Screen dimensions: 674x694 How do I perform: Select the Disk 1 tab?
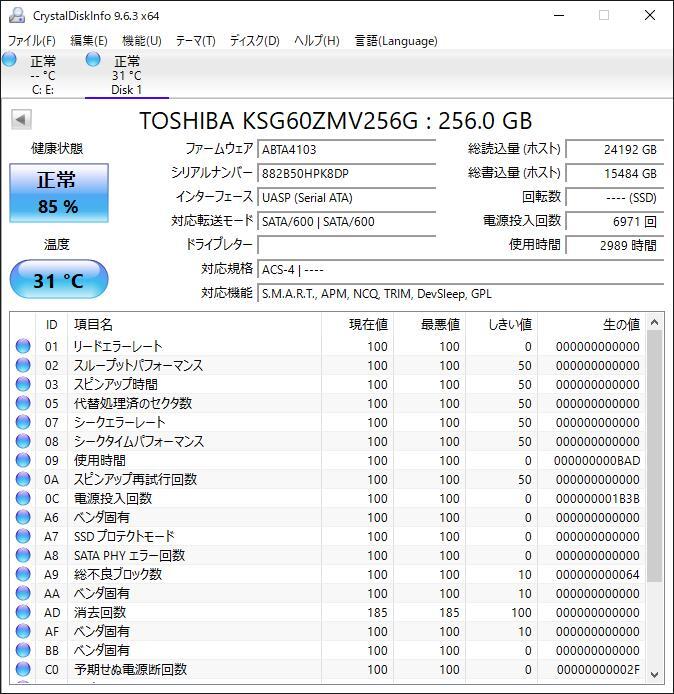point(127,74)
